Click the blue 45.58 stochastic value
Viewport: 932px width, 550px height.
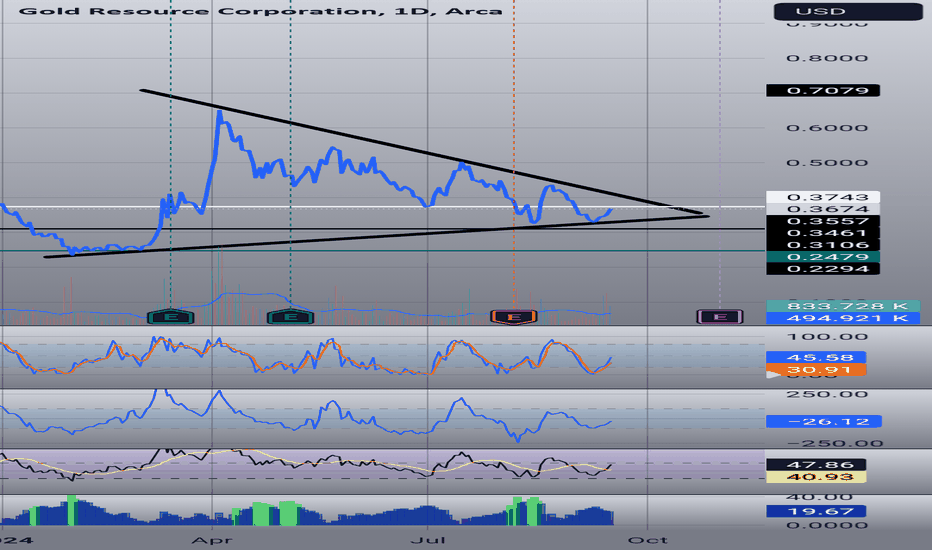[x=816, y=357]
